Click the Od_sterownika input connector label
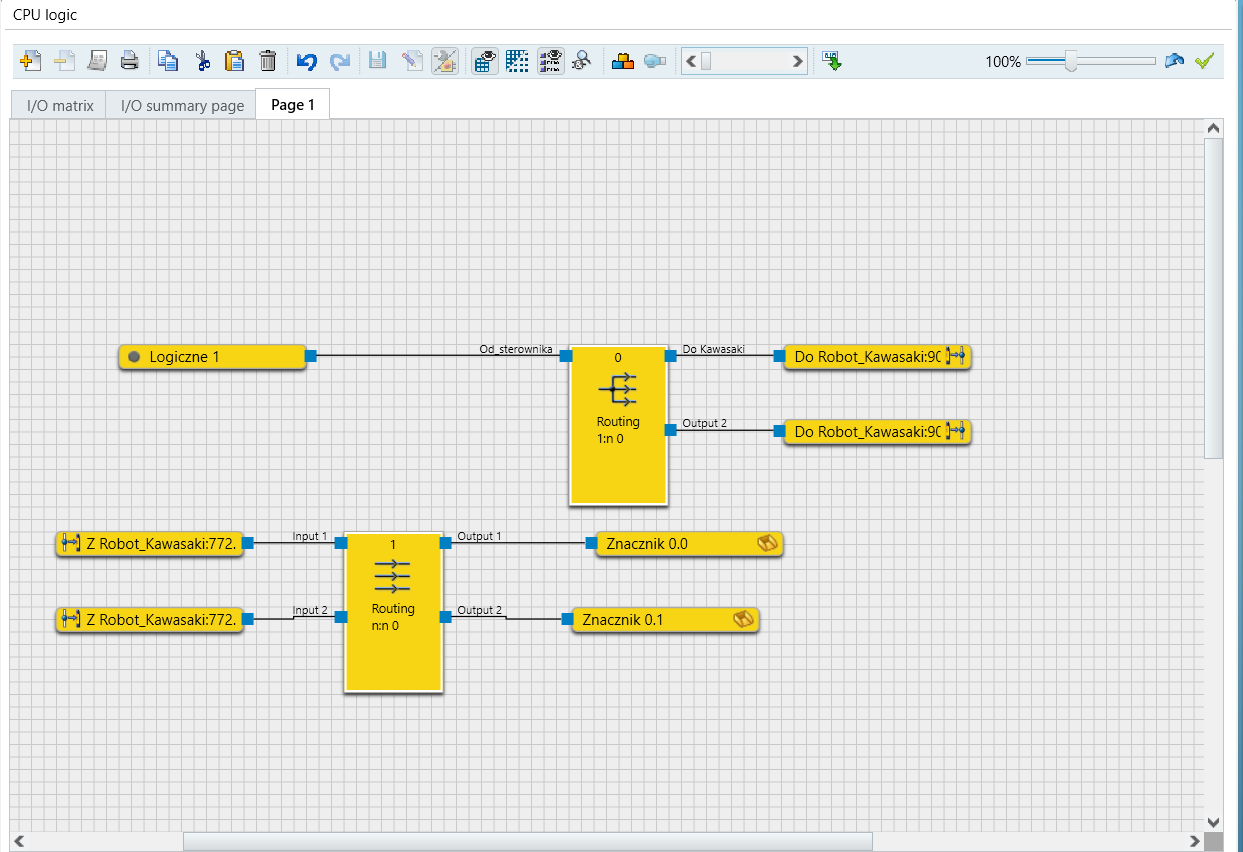 point(516,349)
